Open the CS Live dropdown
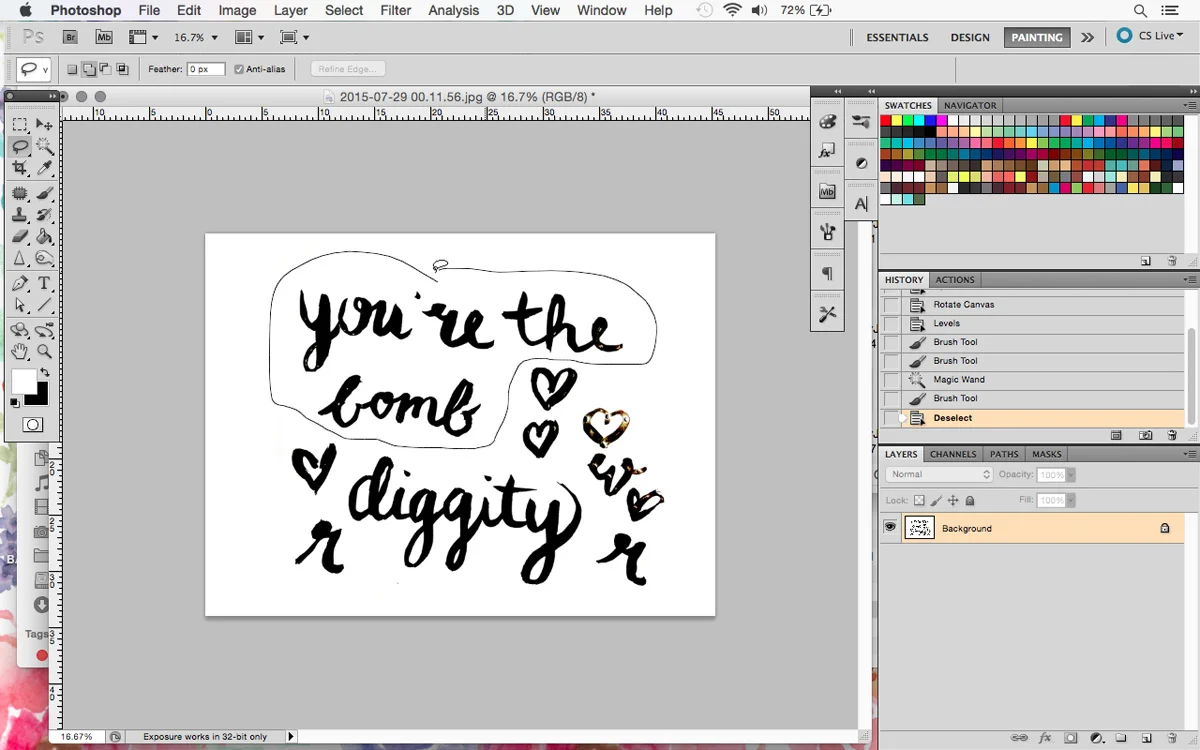 click(x=1150, y=36)
